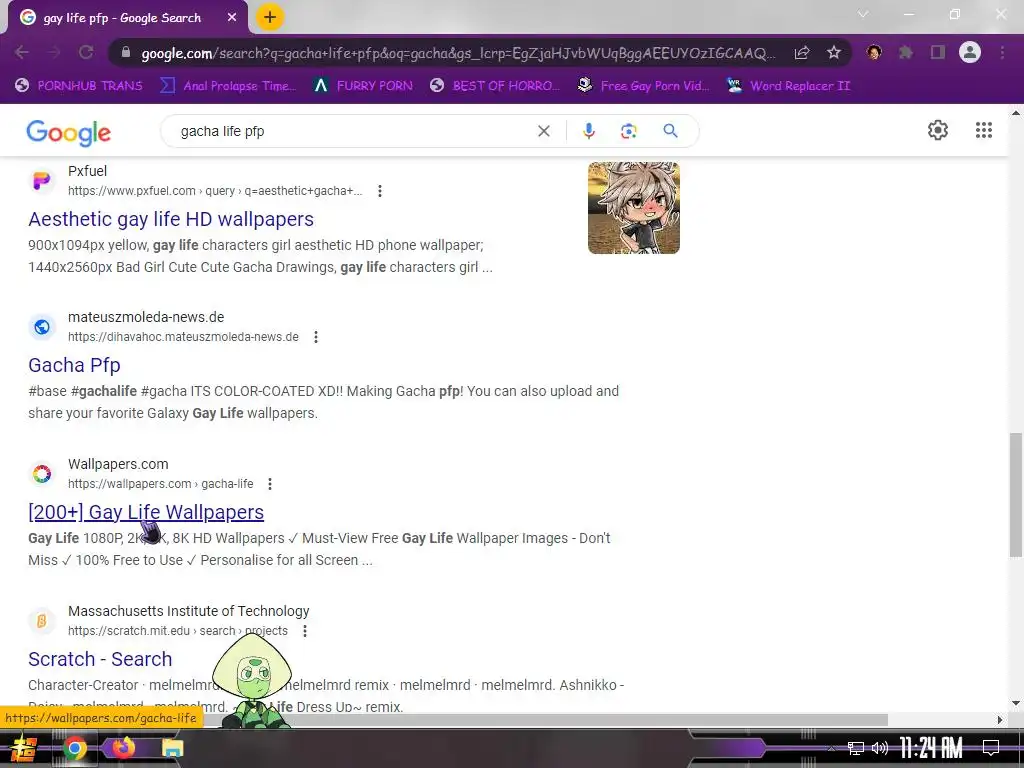Open the Wallpapers.com result options menu
This screenshot has width=1024, height=768.
pos(270,484)
